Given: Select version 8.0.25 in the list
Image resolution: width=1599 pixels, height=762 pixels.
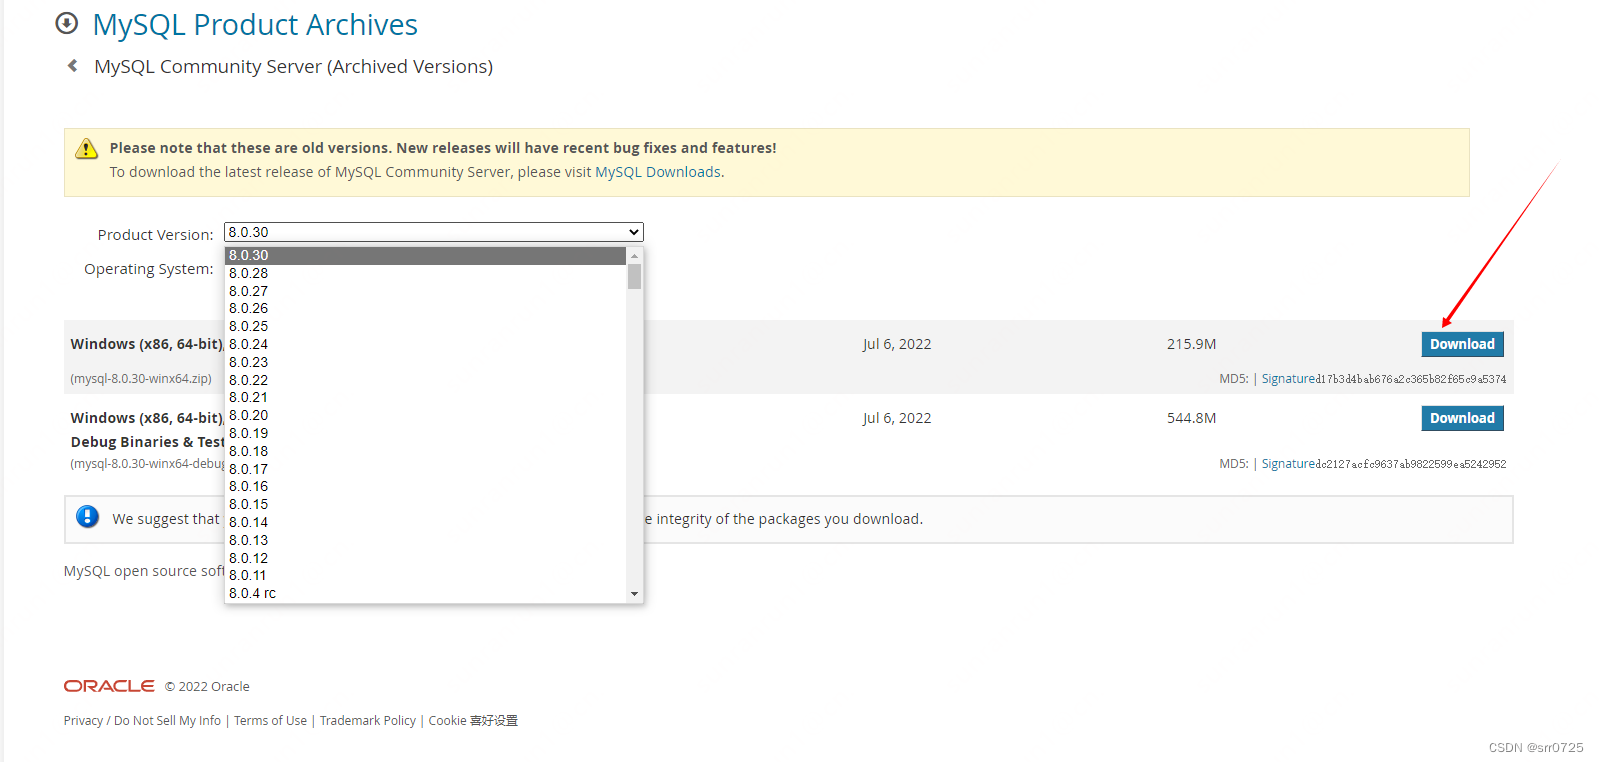Looking at the screenshot, I should (x=425, y=327).
